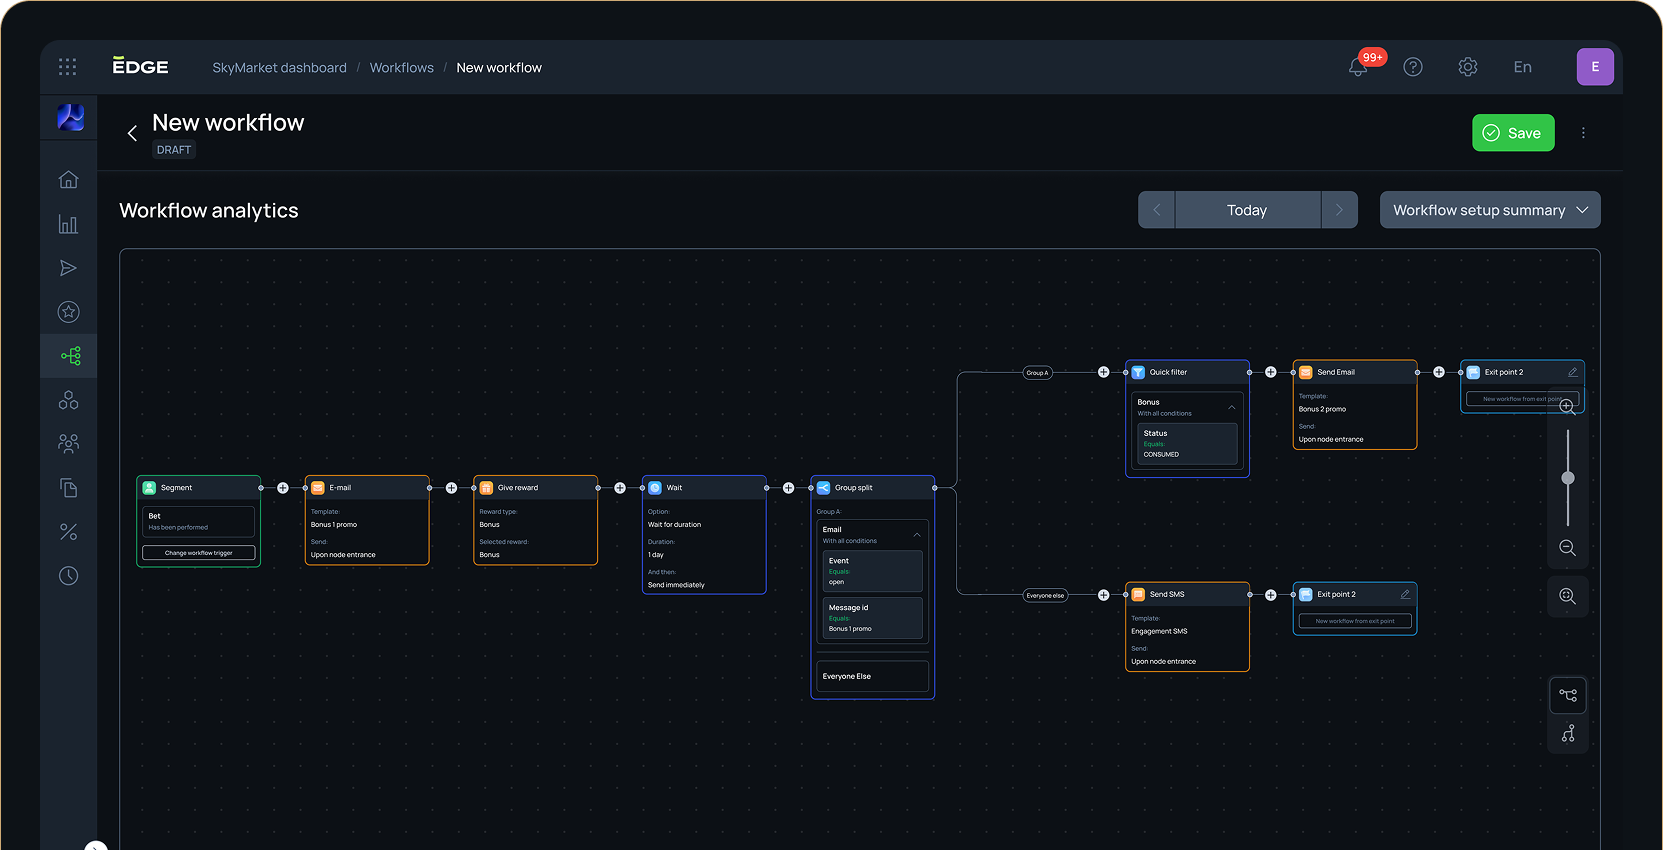This screenshot has width=1663, height=850.
Task: Click Change workflow trigger button
Action: click(x=198, y=553)
